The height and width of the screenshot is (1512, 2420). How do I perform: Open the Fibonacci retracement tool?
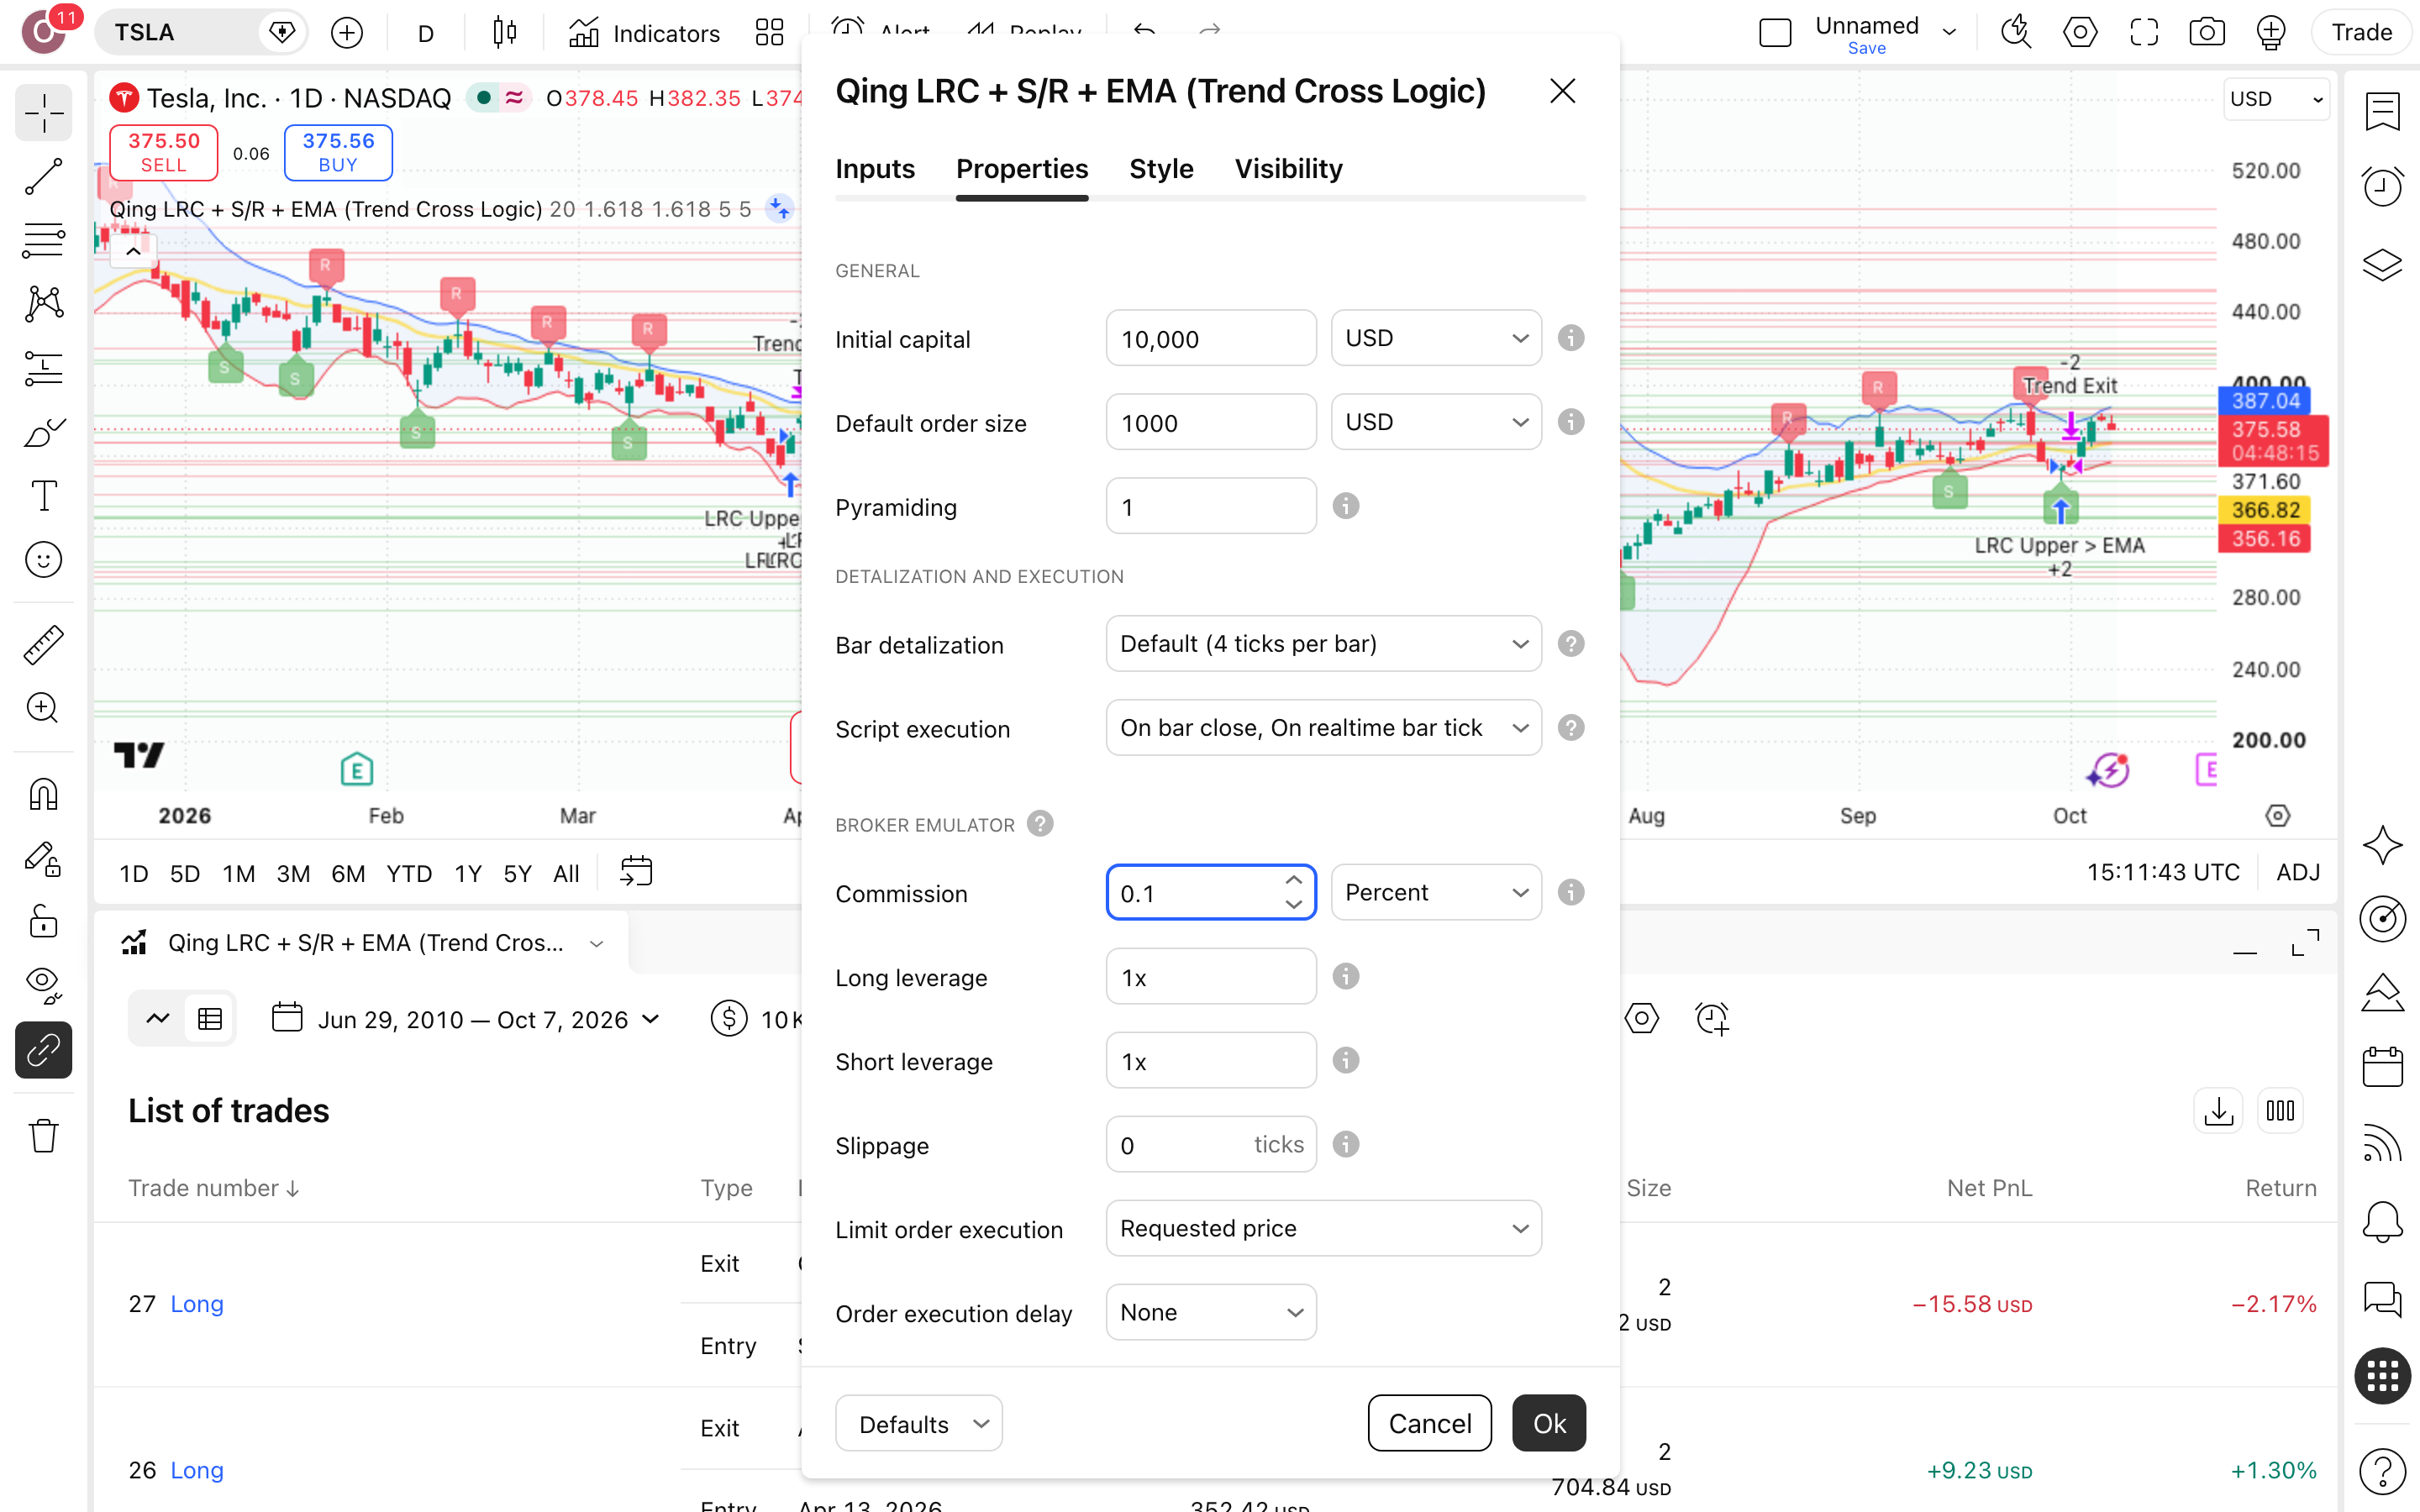tap(43, 240)
